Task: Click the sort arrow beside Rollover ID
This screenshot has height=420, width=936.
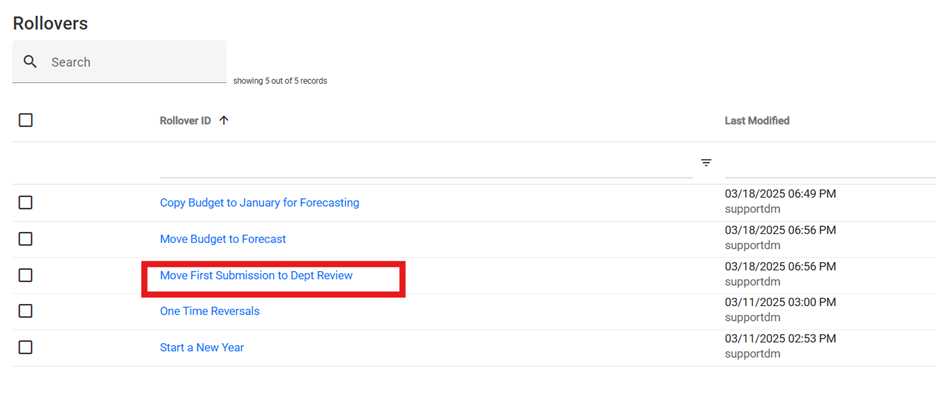Action: pyautogui.click(x=224, y=121)
